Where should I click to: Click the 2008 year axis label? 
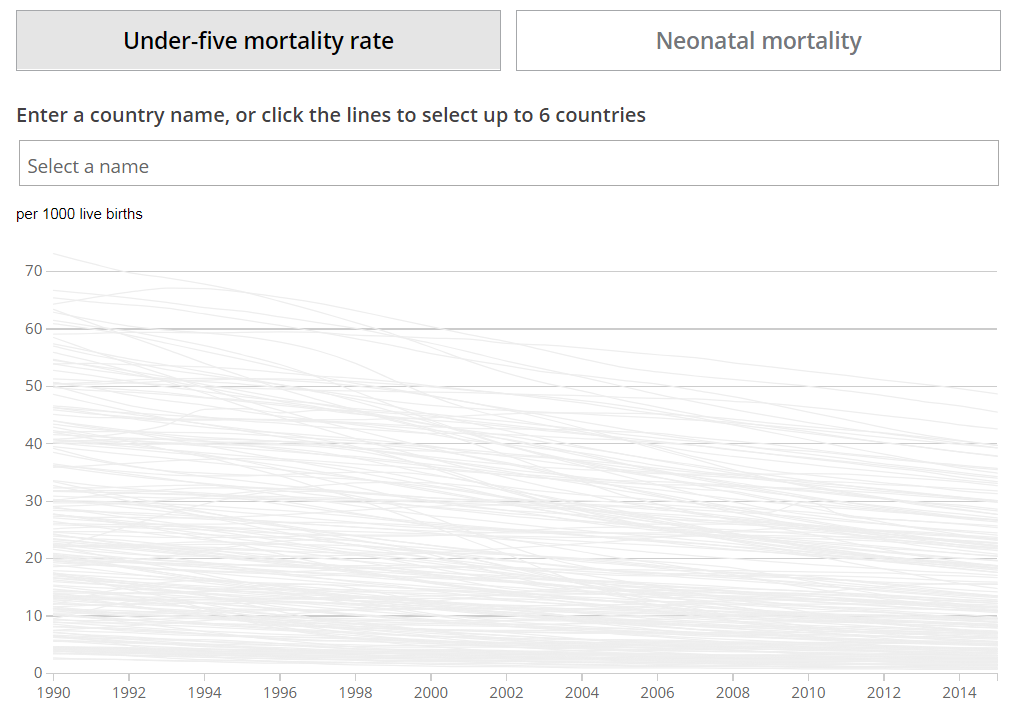click(733, 692)
